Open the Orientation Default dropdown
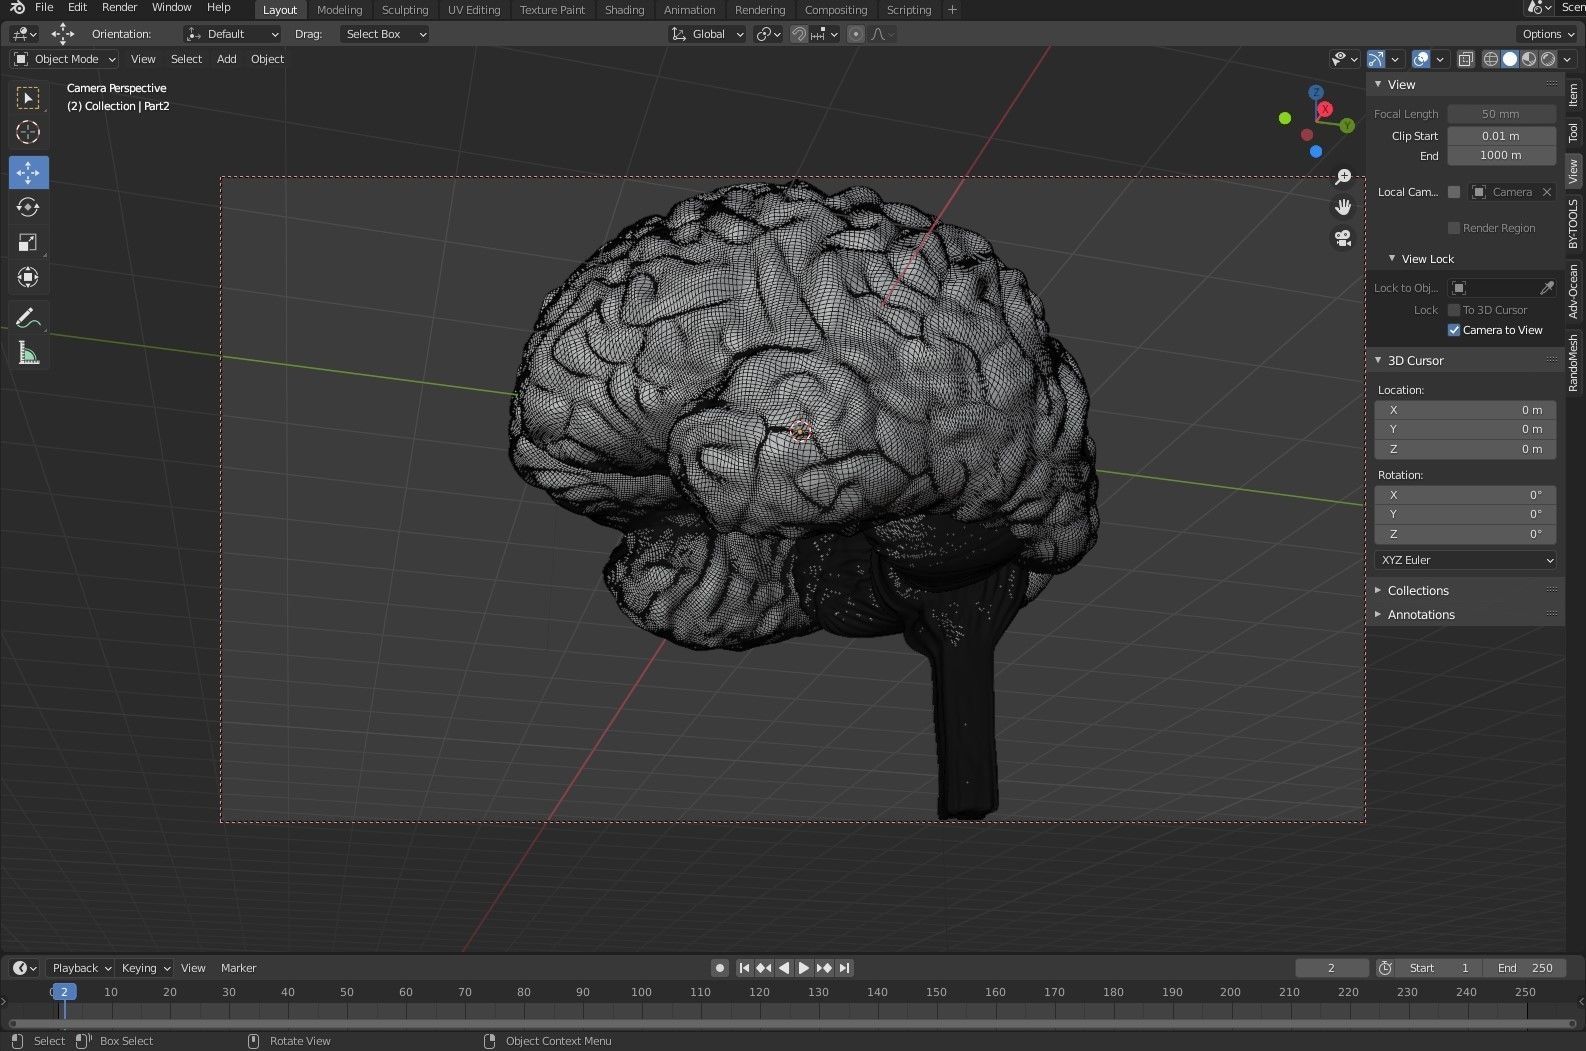Image resolution: width=1586 pixels, height=1051 pixels. pos(232,34)
